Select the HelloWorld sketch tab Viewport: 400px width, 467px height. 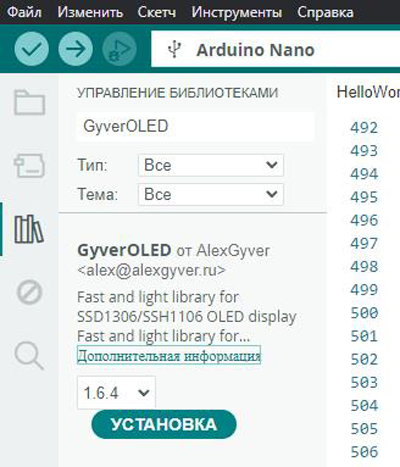[368, 92]
